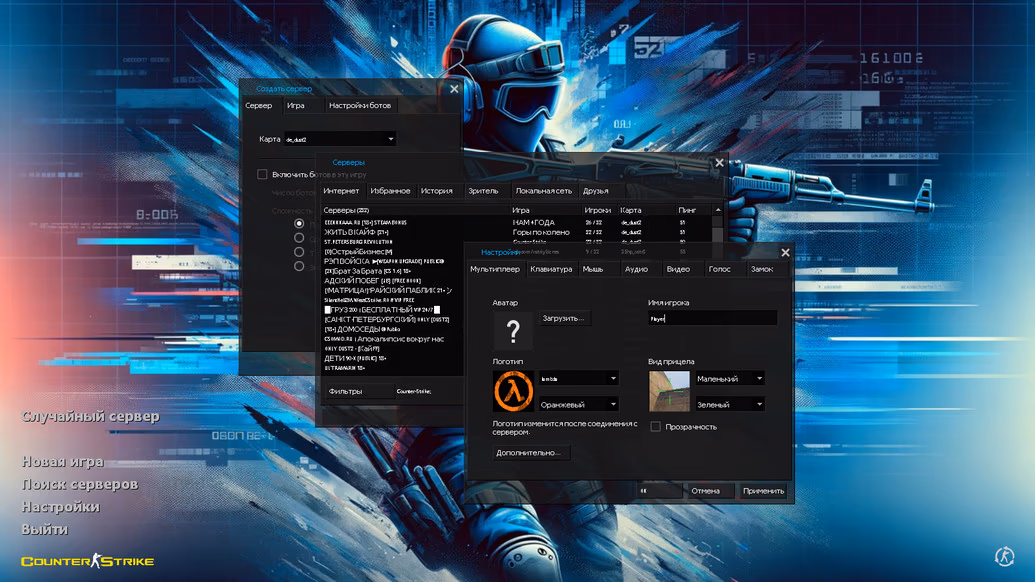Sort by the Игра column header
The width and height of the screenshot is (1035, 582).
coord(545,210)
